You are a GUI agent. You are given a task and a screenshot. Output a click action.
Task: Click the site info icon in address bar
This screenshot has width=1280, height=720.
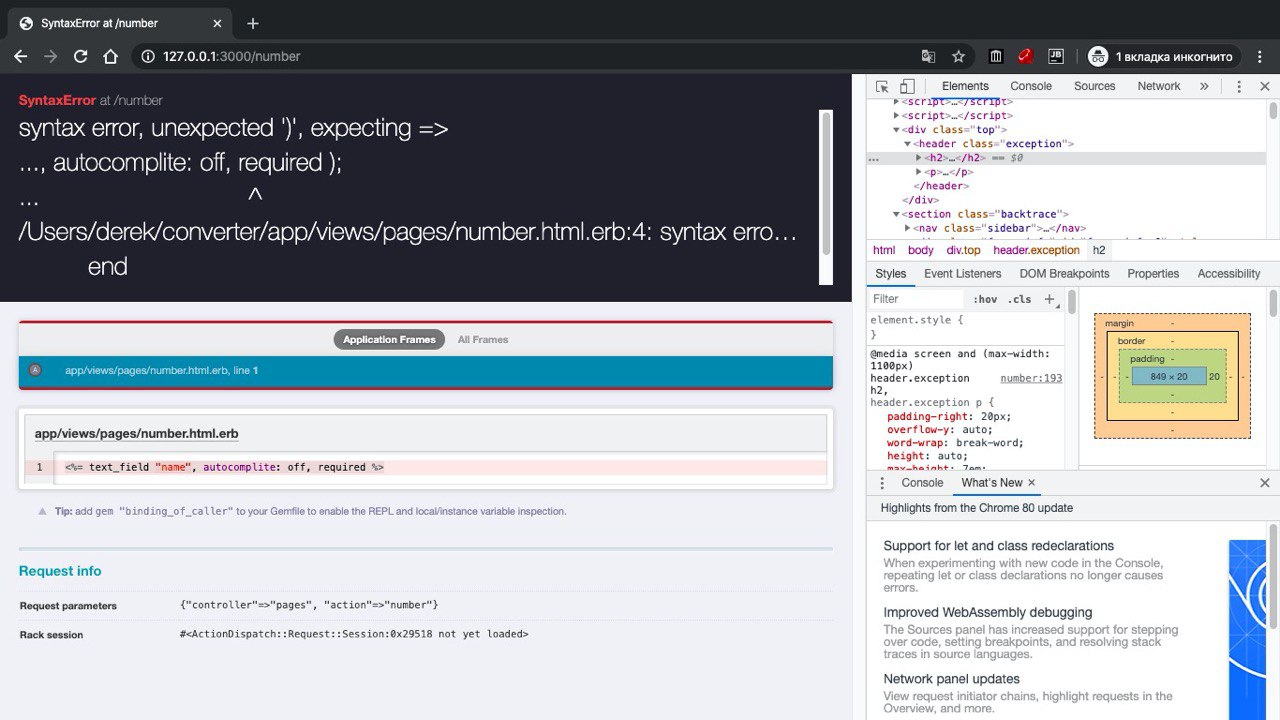pyautogui.click(x=147, y=57)
